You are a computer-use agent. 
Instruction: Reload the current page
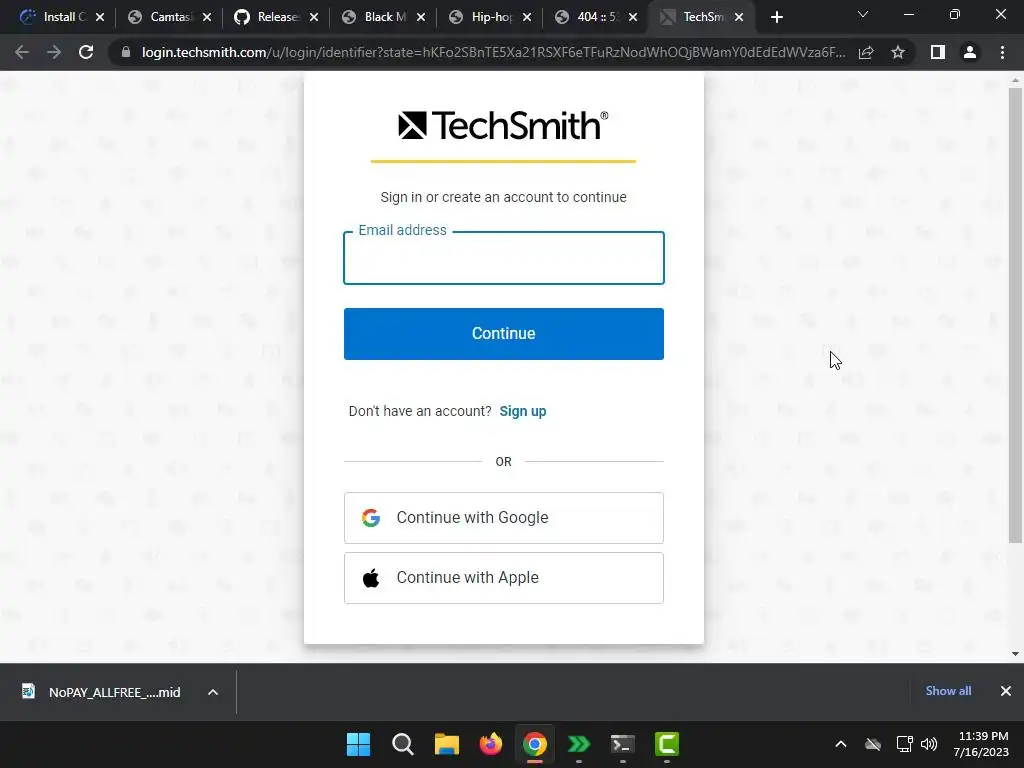point(86,52)
